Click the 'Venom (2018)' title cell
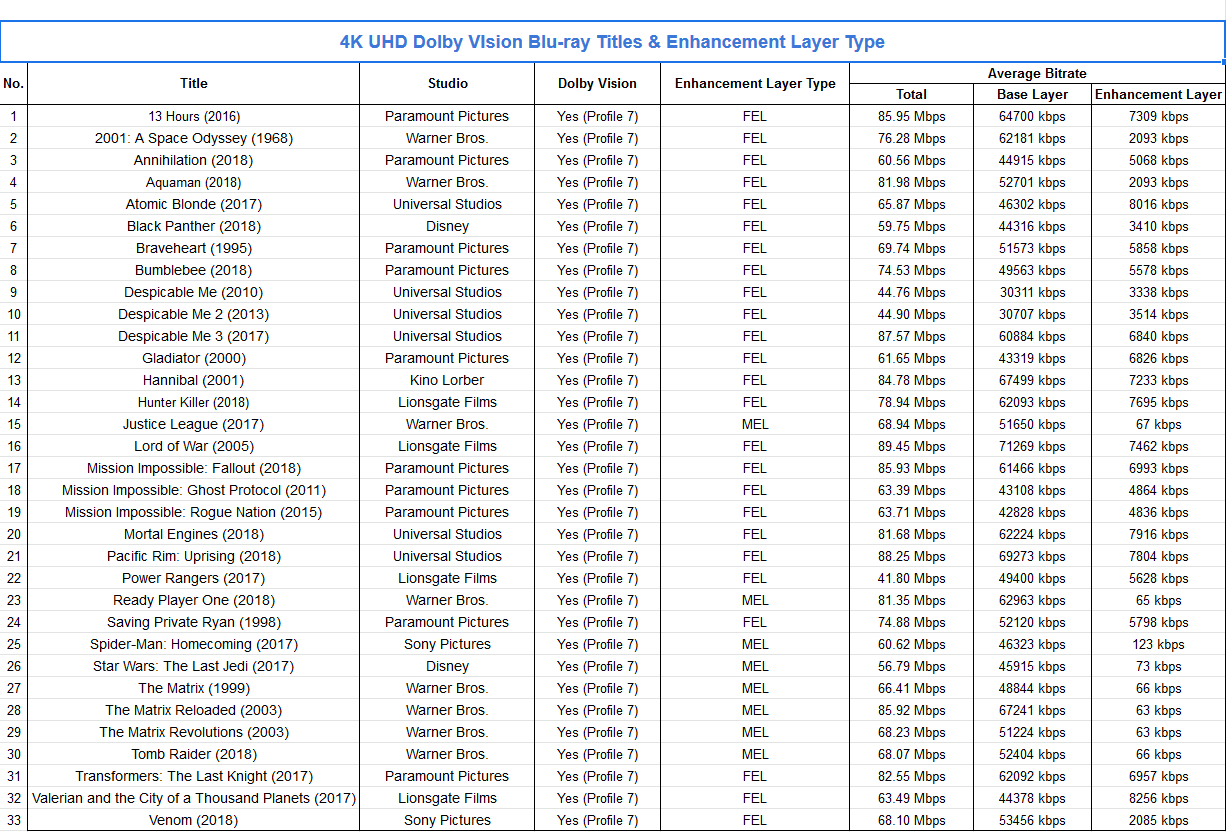The height and width of the screenshot is (832, 1226). (x=194, y=821)
